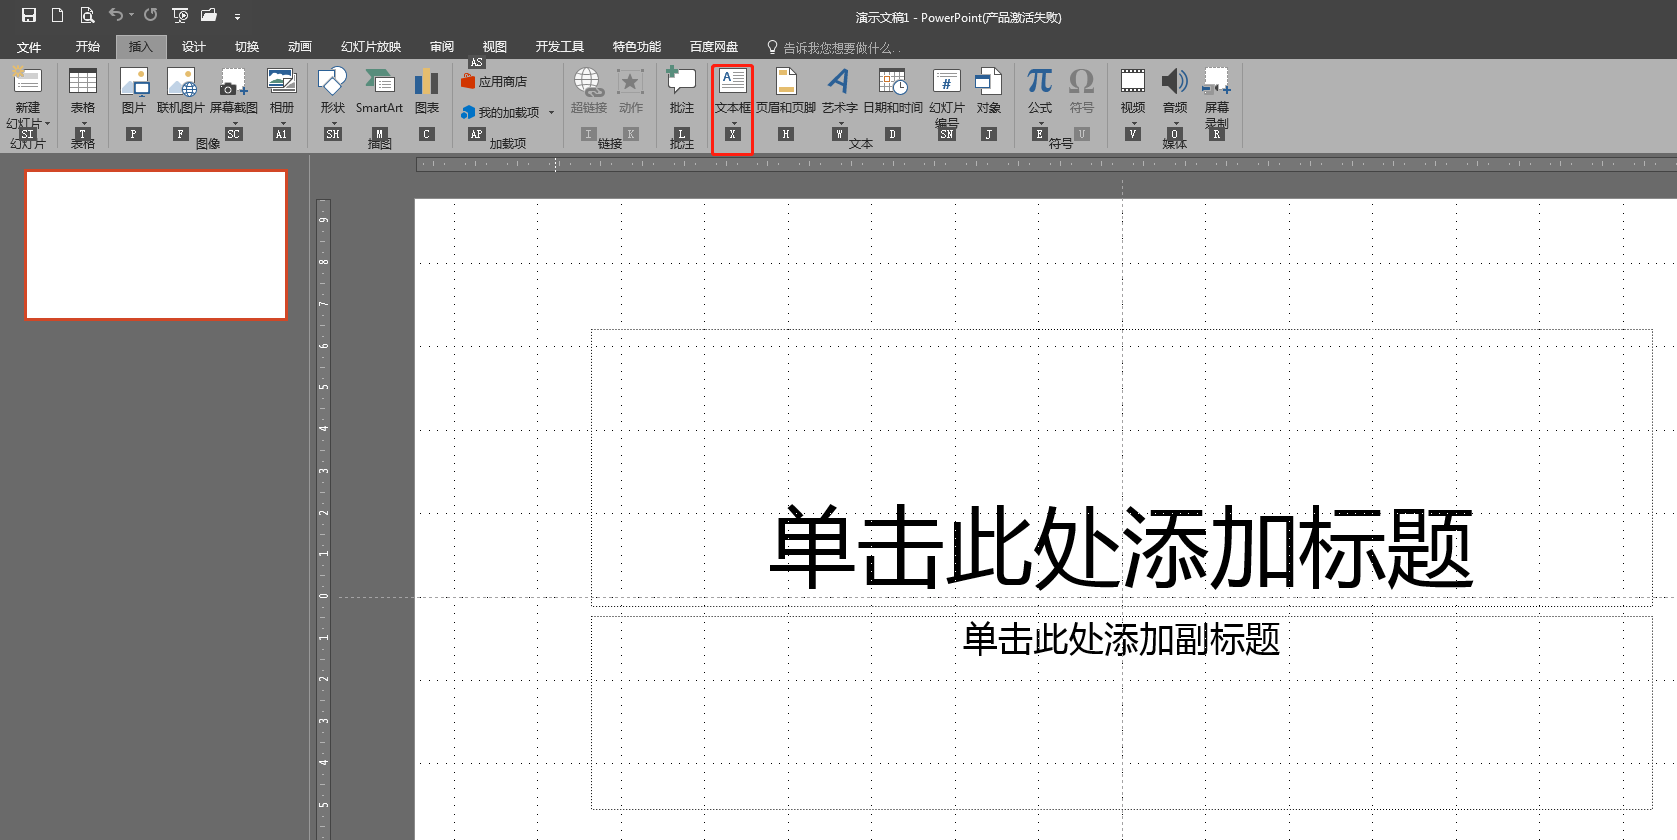The image size is (1677, 840).
Task: Insert a table (表格)
Action: pos(83,98)
